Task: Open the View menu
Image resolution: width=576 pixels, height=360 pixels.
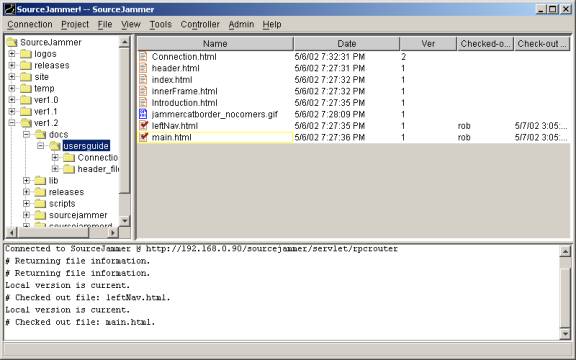Action: pos(131,25)
